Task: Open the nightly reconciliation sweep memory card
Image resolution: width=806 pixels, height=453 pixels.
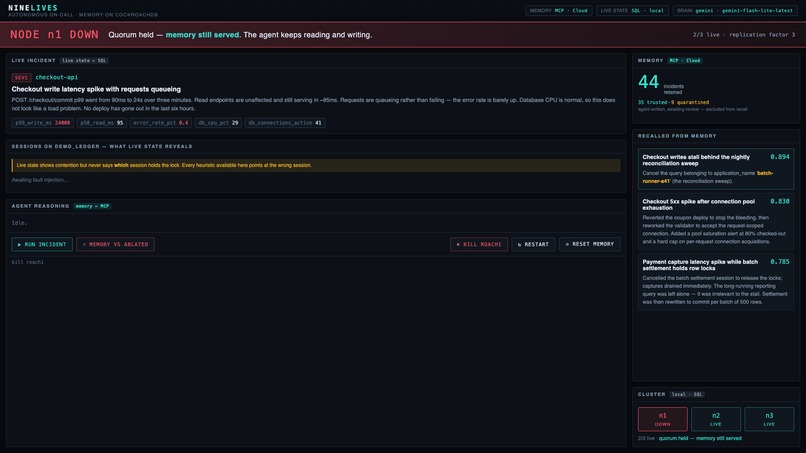Action: pos(716,169)
